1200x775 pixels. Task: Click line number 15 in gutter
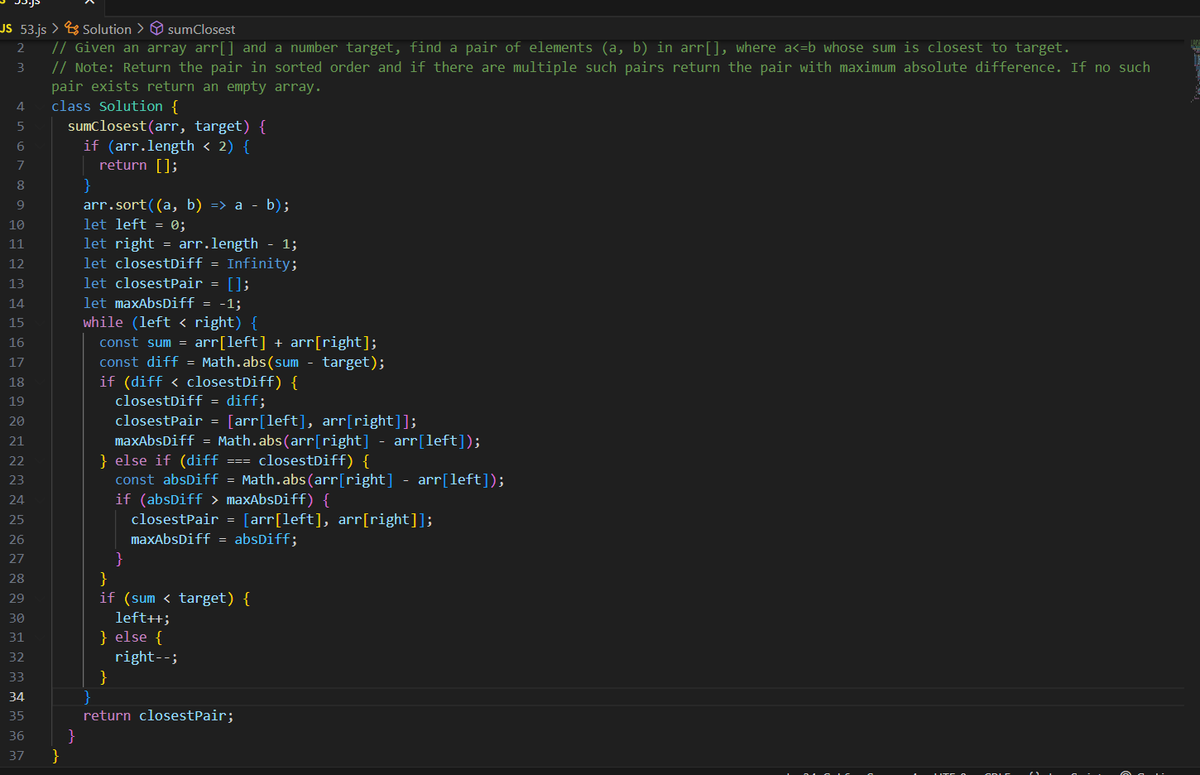coord(16,322)
